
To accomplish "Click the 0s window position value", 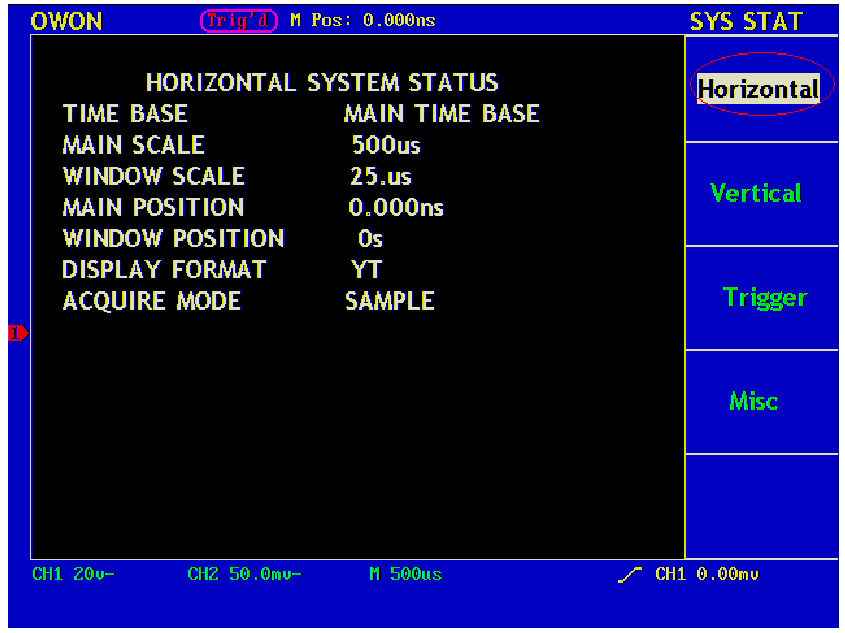I will click(x=370, y=239).
